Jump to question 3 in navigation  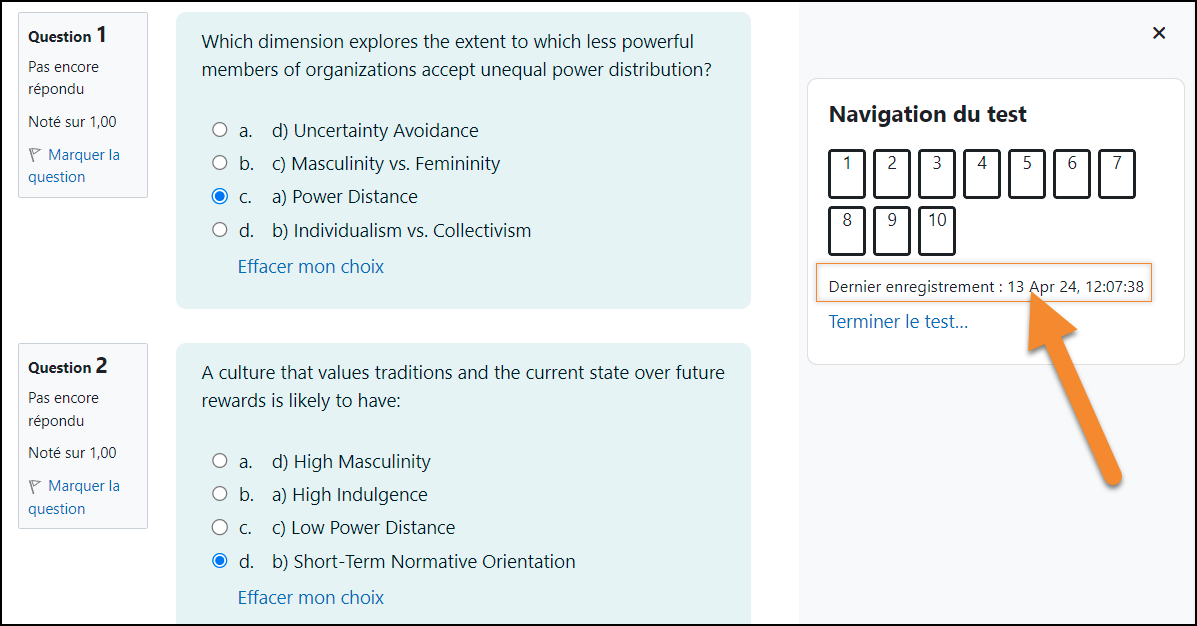click(x=937, y=174)
